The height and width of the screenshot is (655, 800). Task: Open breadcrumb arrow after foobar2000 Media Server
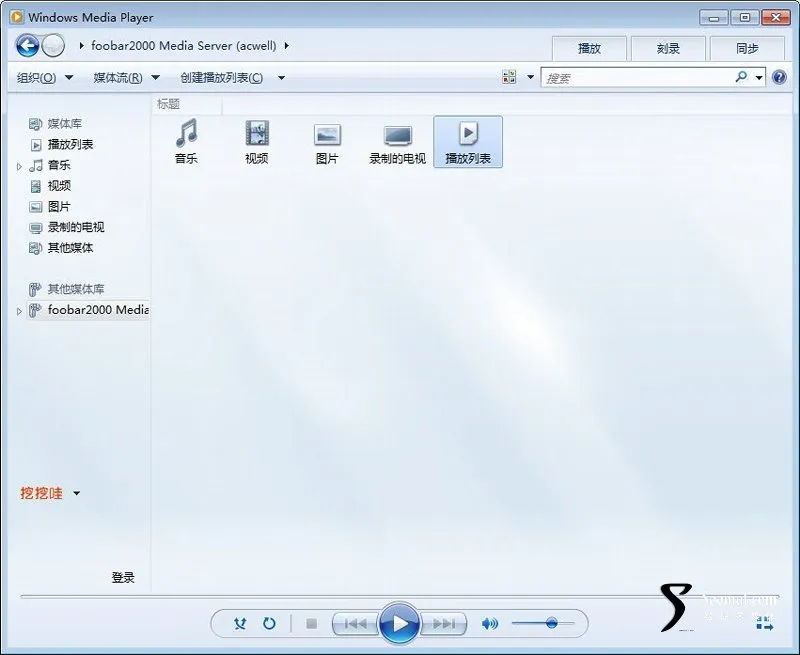[x=287, y=45]
